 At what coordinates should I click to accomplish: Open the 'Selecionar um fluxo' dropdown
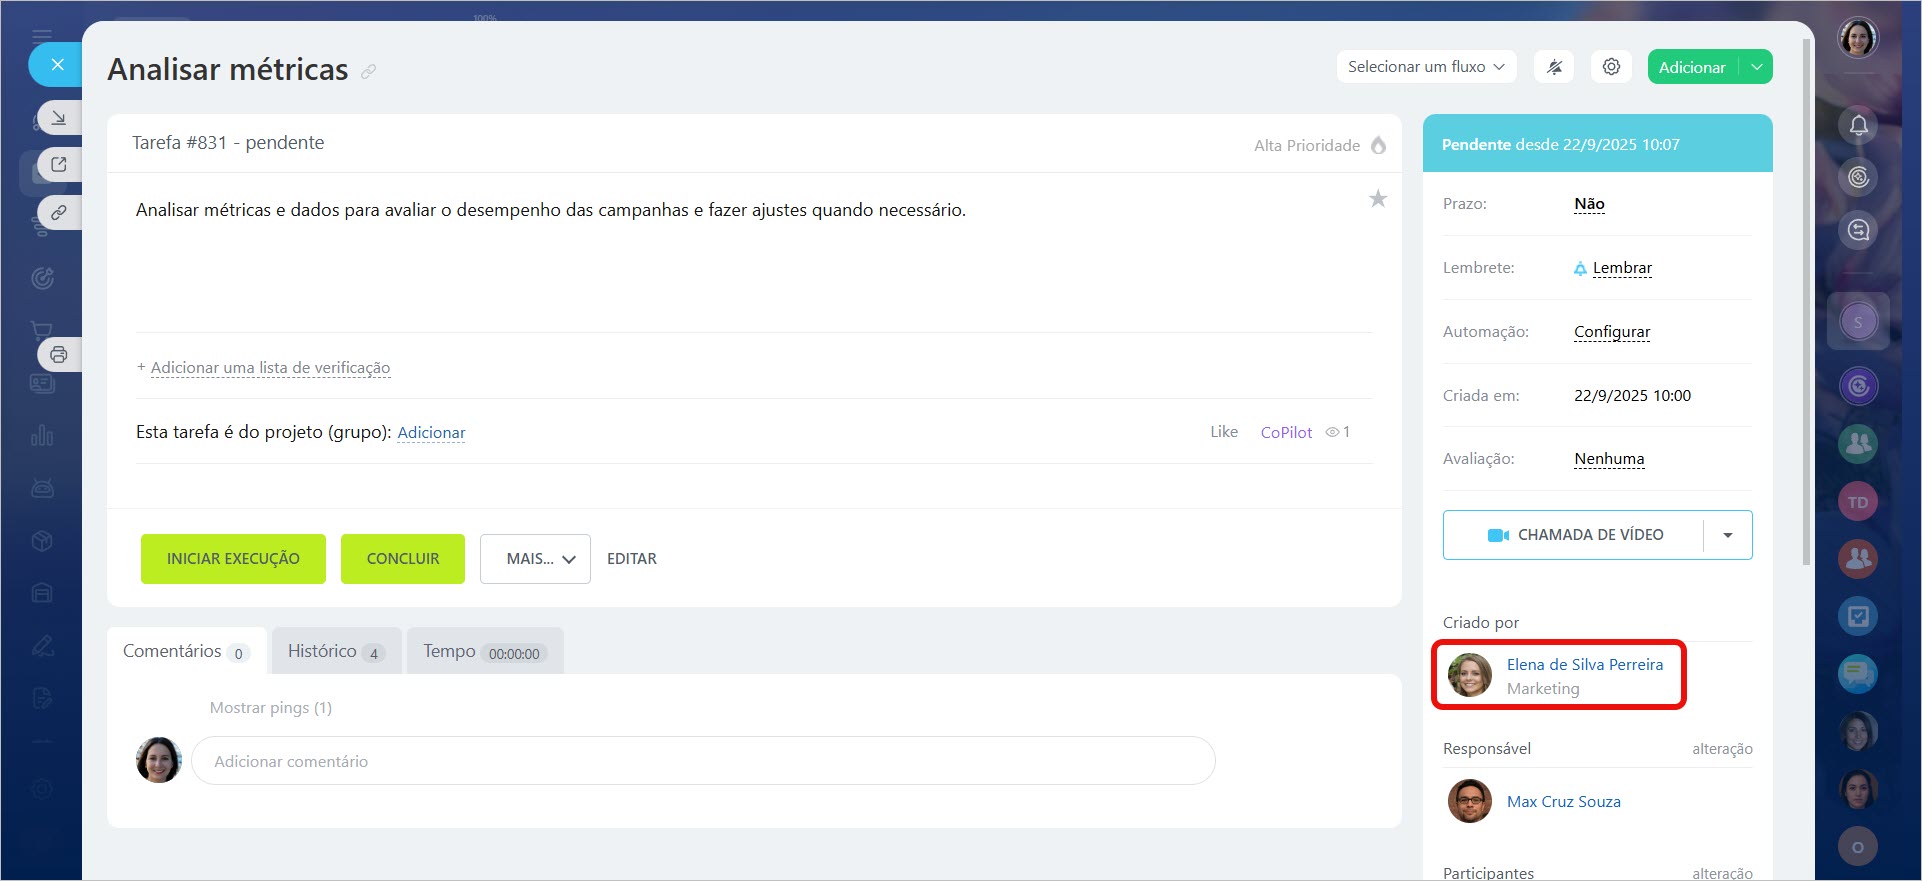pos(1426,67)
